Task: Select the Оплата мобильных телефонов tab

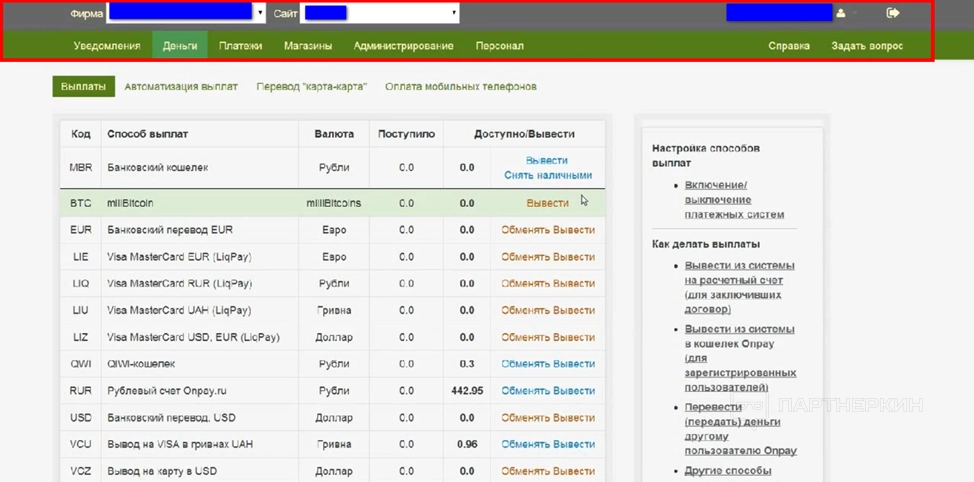Action: coord(460,87)
